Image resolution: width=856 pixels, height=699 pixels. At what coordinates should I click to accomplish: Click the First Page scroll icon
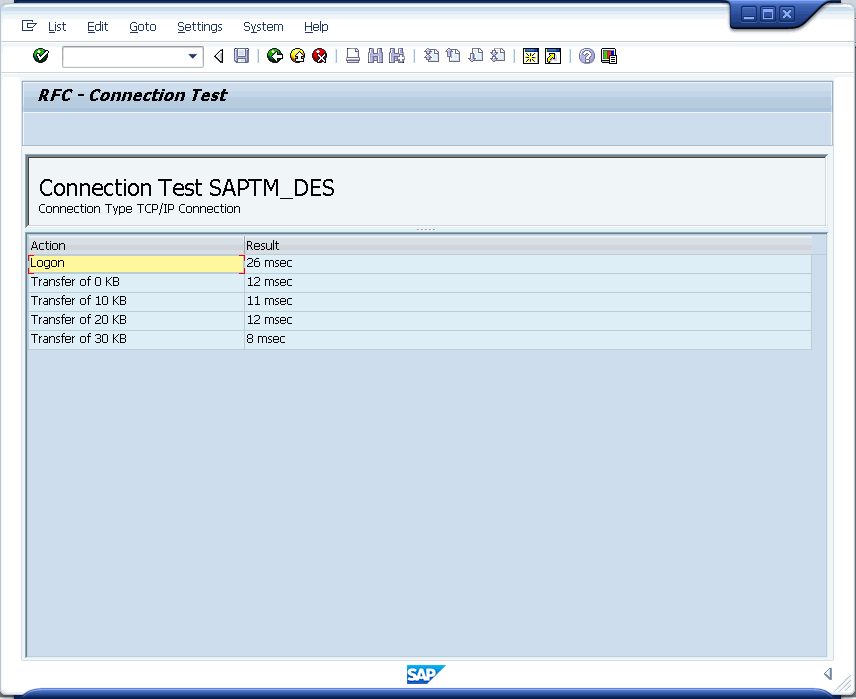(430, 56)
